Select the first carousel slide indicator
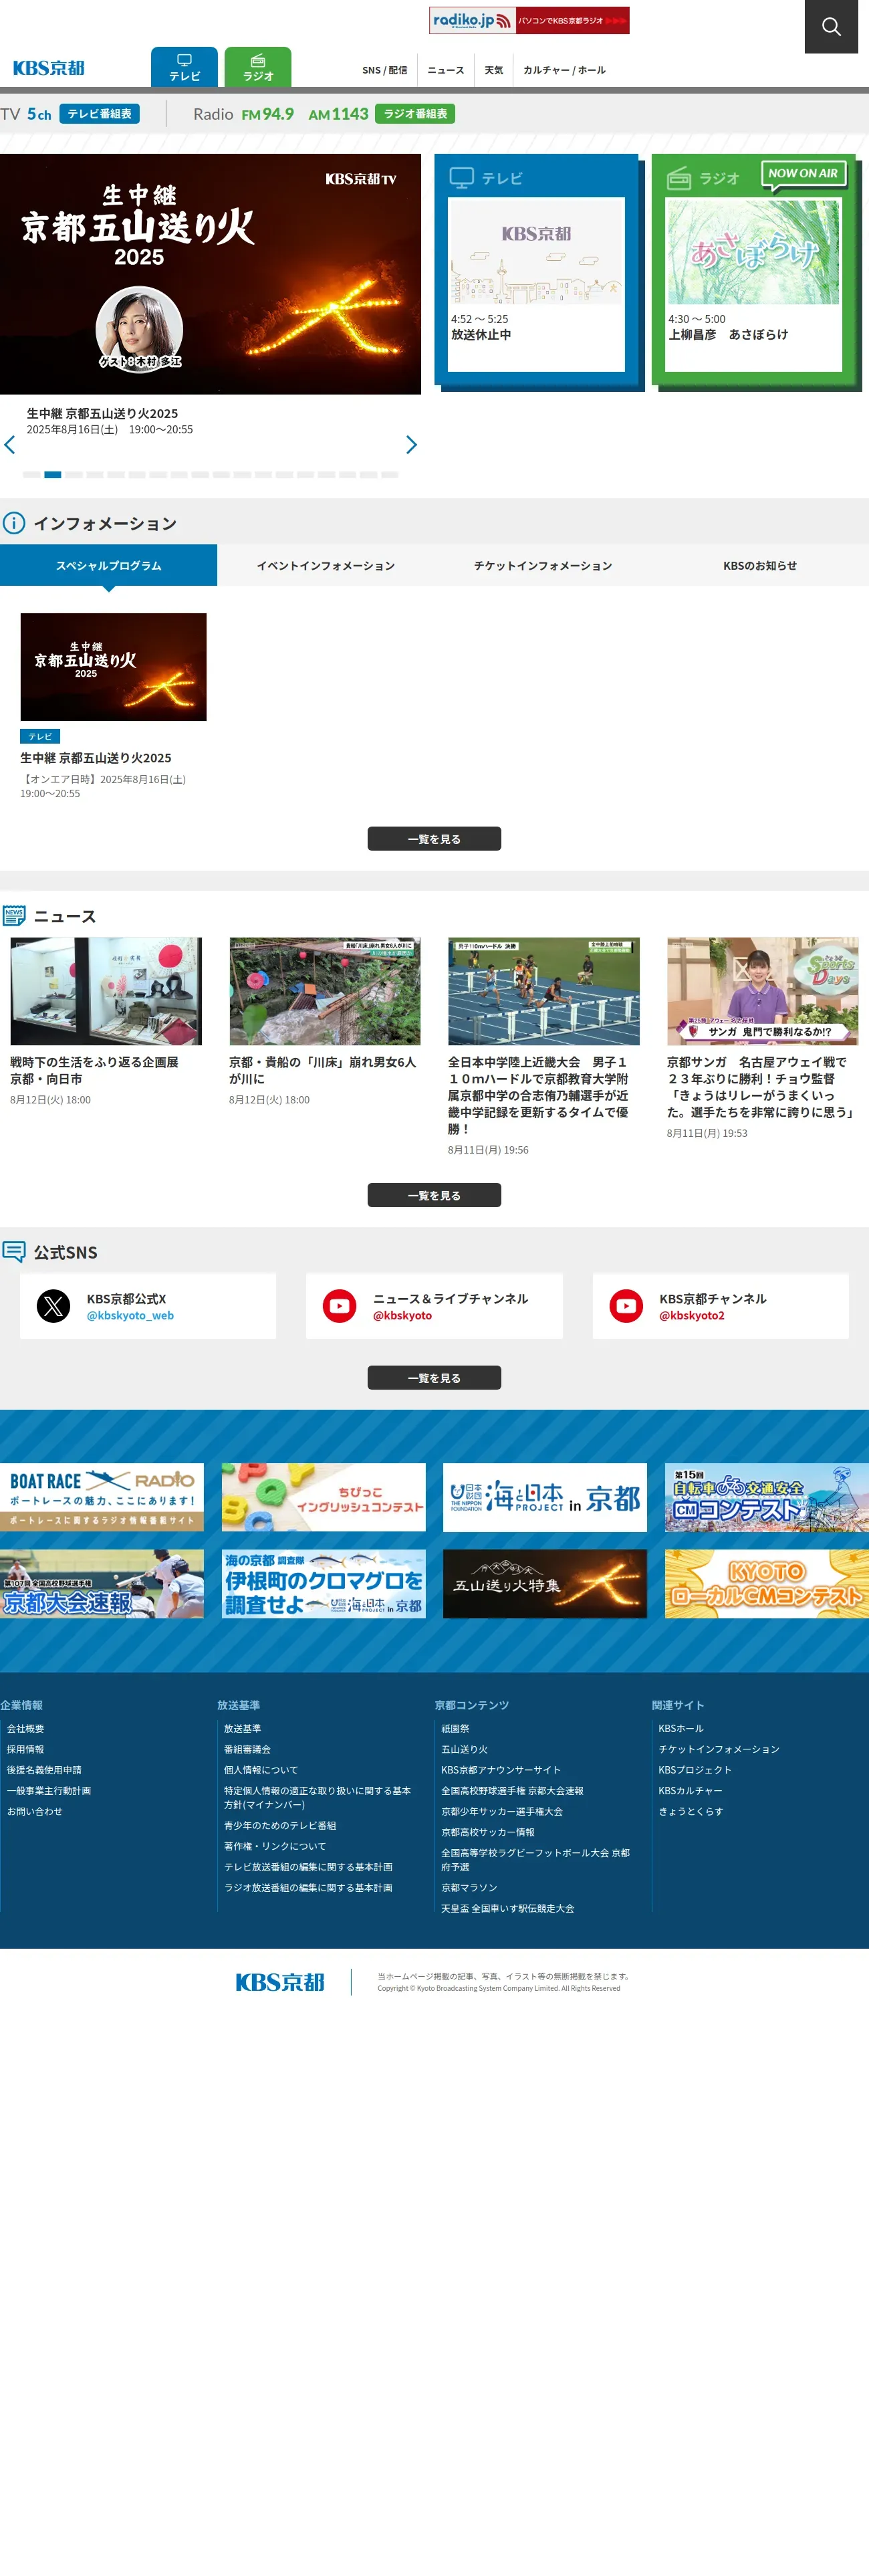 31,475
